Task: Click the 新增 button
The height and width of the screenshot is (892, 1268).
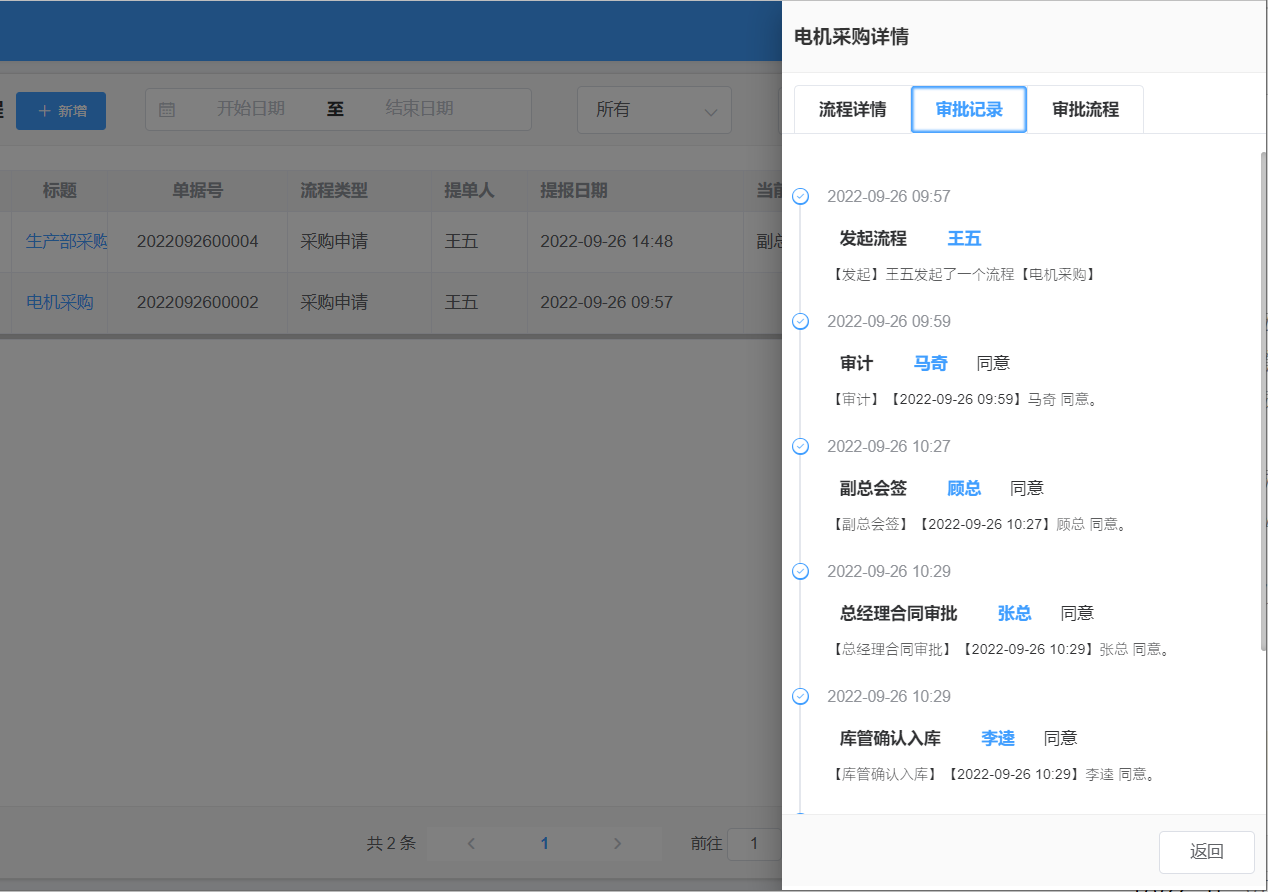Action: [61, 111]
